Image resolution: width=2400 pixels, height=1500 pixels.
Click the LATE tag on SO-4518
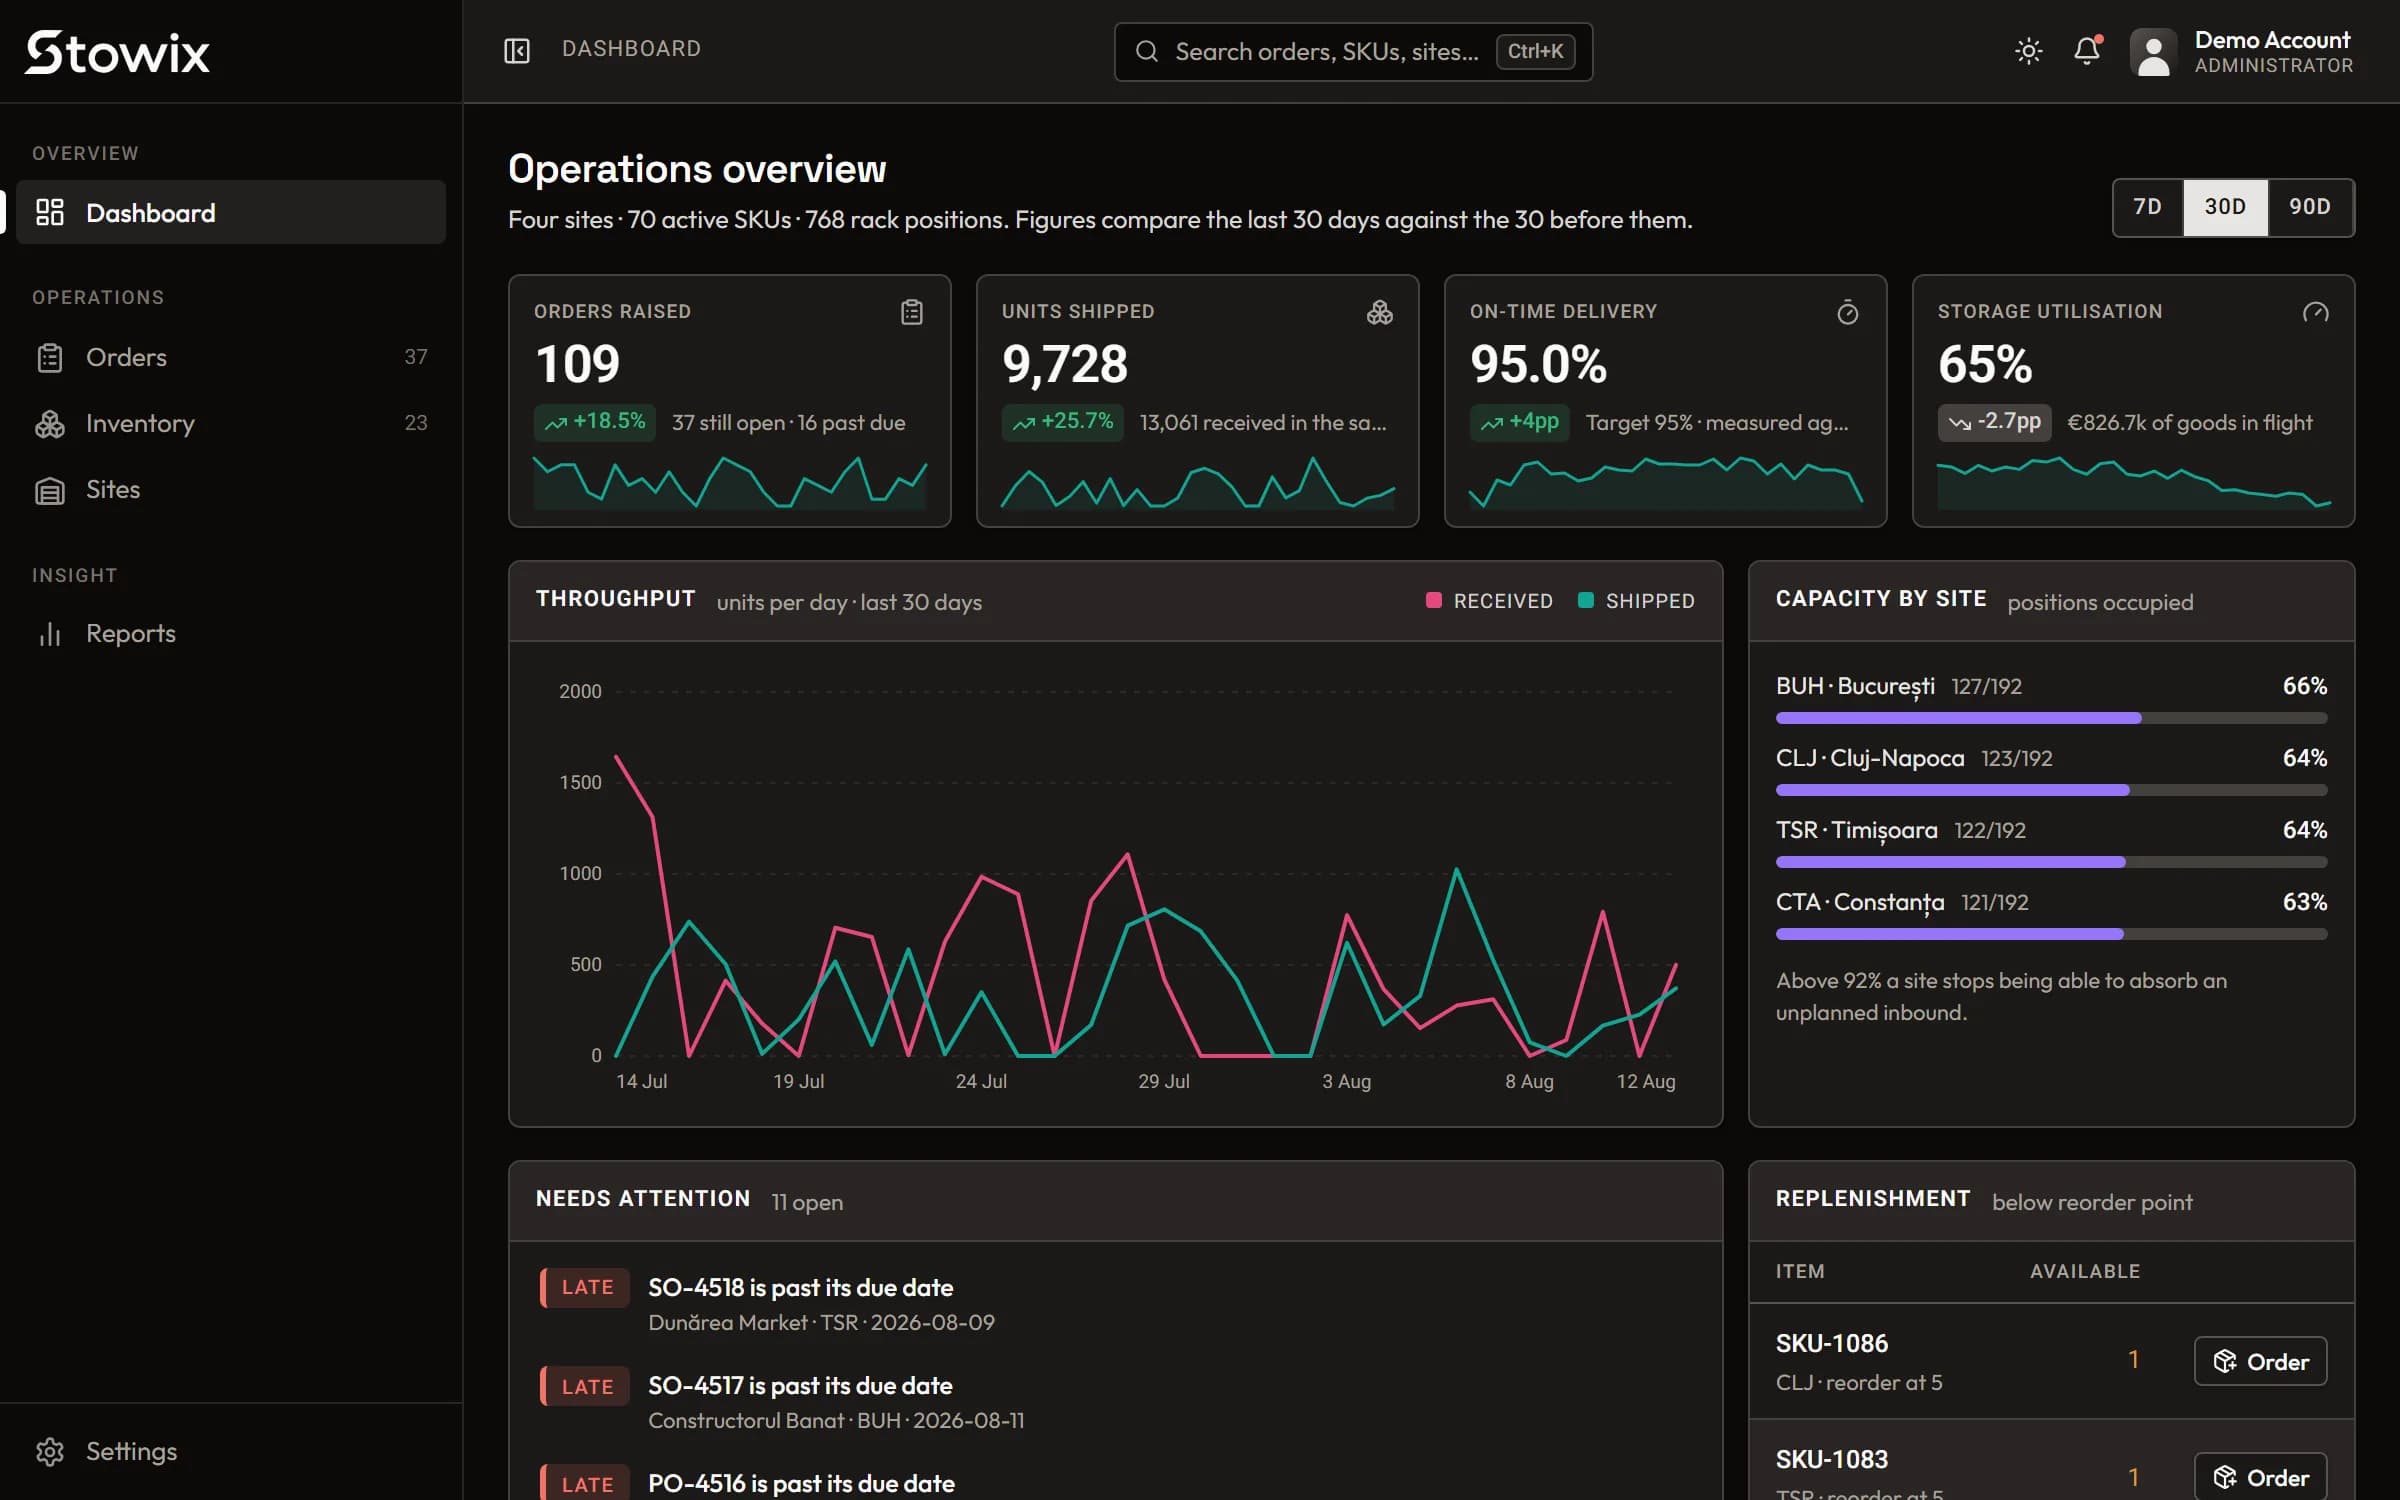(x=586, y=1287)
